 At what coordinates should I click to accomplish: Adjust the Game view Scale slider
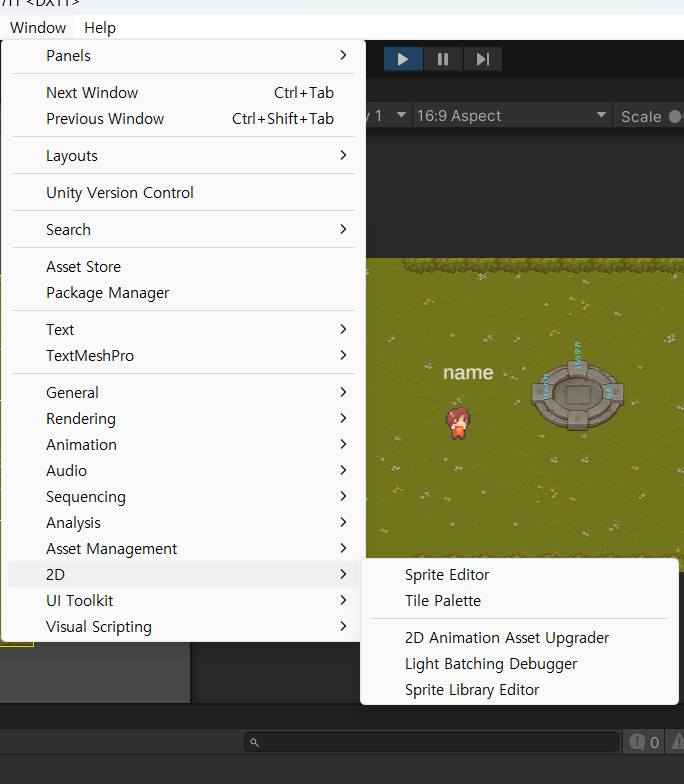pos(675,116)
